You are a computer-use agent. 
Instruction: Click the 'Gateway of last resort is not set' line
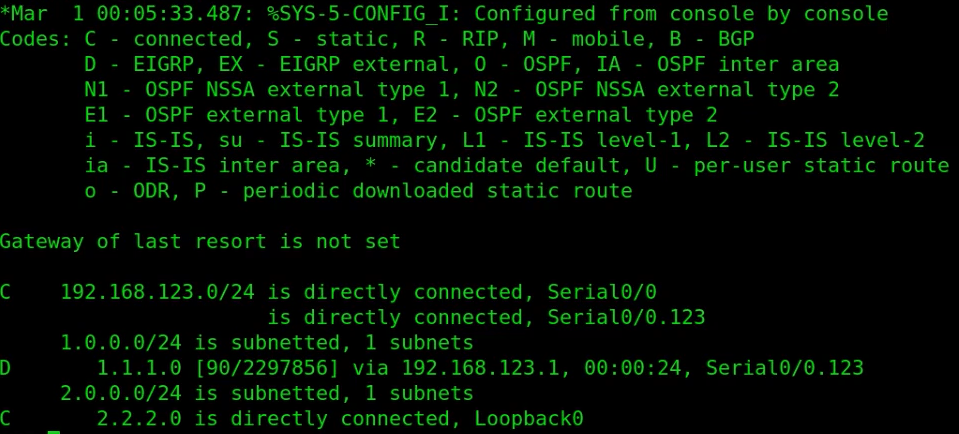tap(200, 242)
